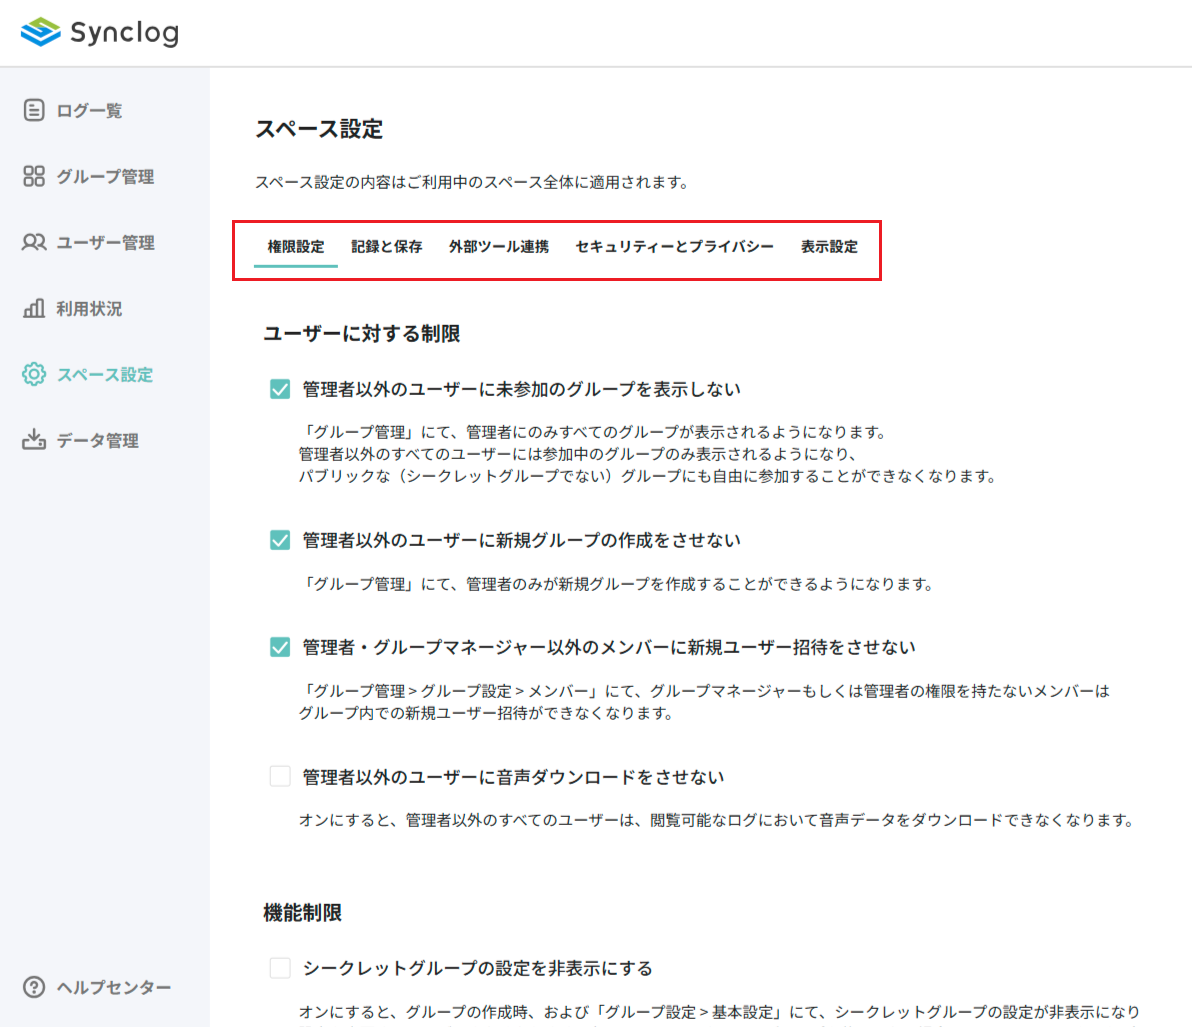
Task: Disable 管理者以外のユーザーに新規グループの作成をさせない
Action: click(x=280, y=539)
